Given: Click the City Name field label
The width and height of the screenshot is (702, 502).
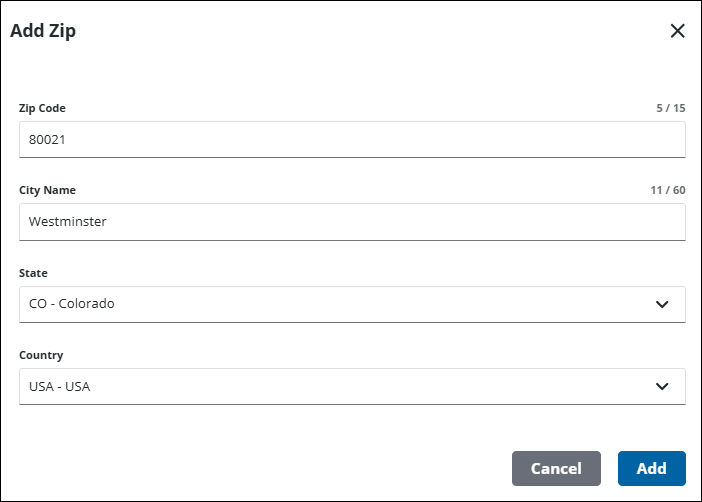Looking at the screenshot, I should click(x=47, y=190).
